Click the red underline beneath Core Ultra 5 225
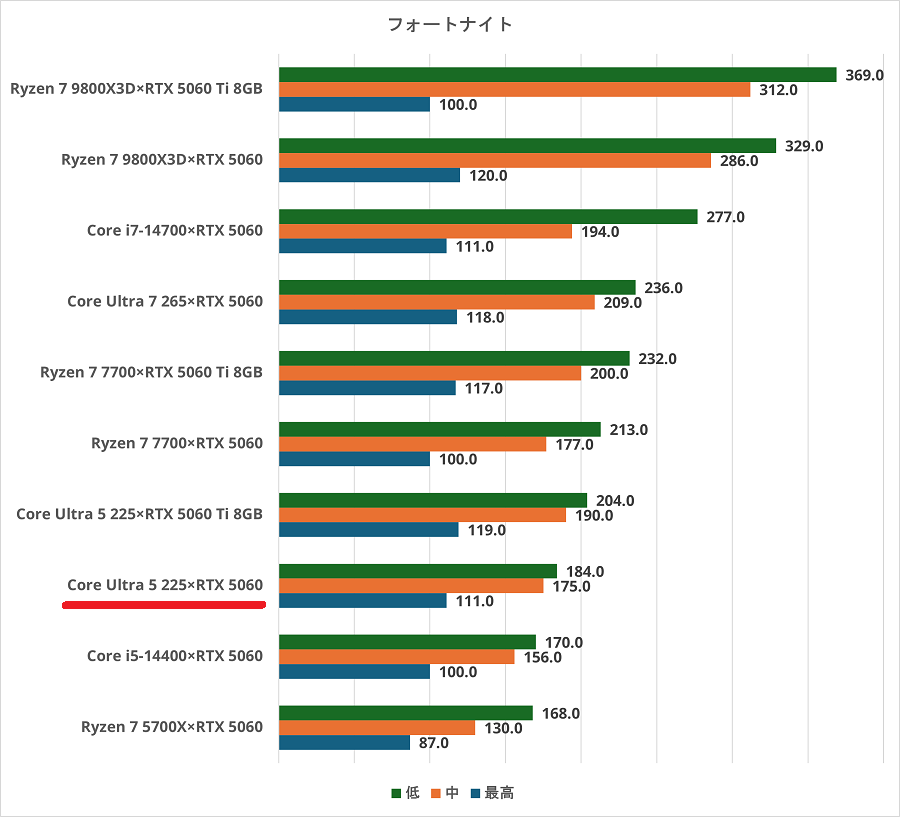The width and height of the screenshot is (900, 817). pos(163,605)
